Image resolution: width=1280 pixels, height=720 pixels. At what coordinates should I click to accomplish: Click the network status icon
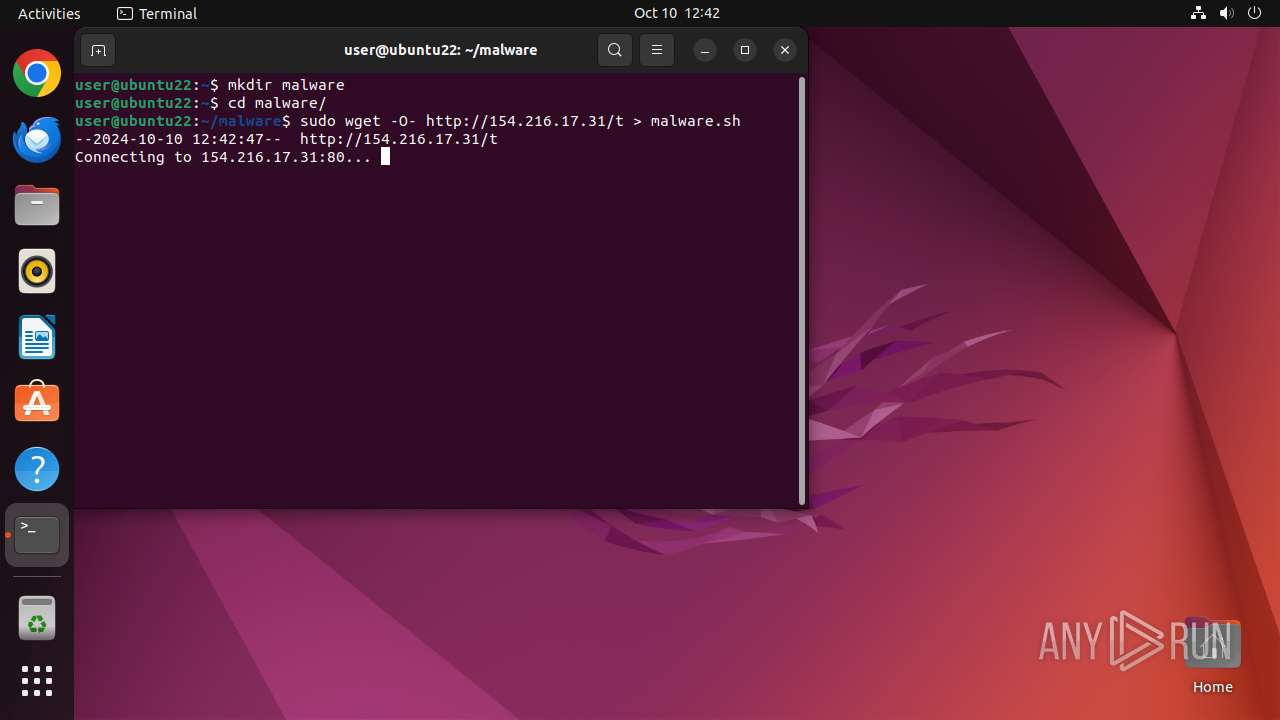pos(1198,13)
